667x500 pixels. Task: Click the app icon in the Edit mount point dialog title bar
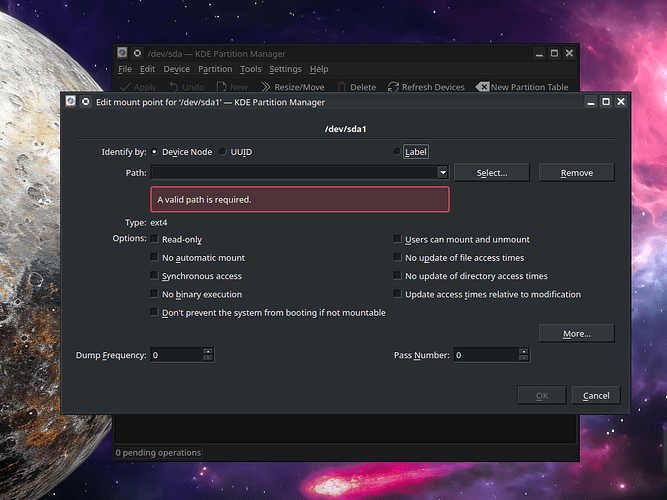click(70, 101)
